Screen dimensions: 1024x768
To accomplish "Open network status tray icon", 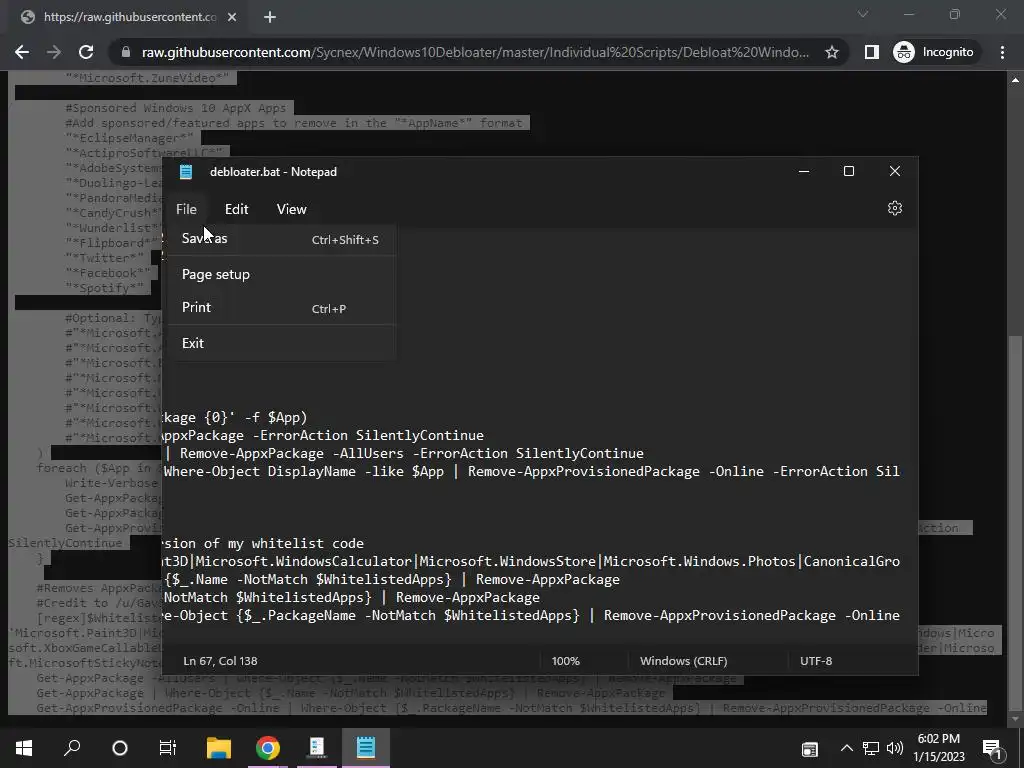I will [871, 748].
